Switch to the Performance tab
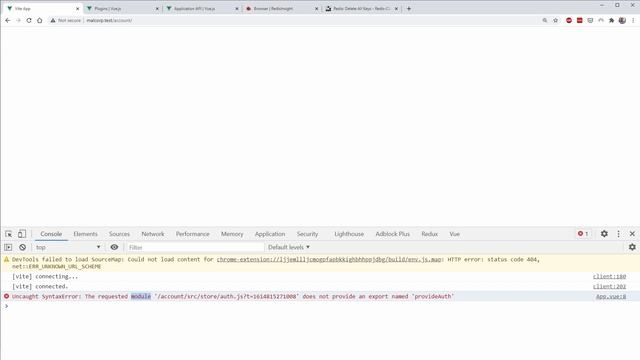The image size is (640, 360). point(193,234)
